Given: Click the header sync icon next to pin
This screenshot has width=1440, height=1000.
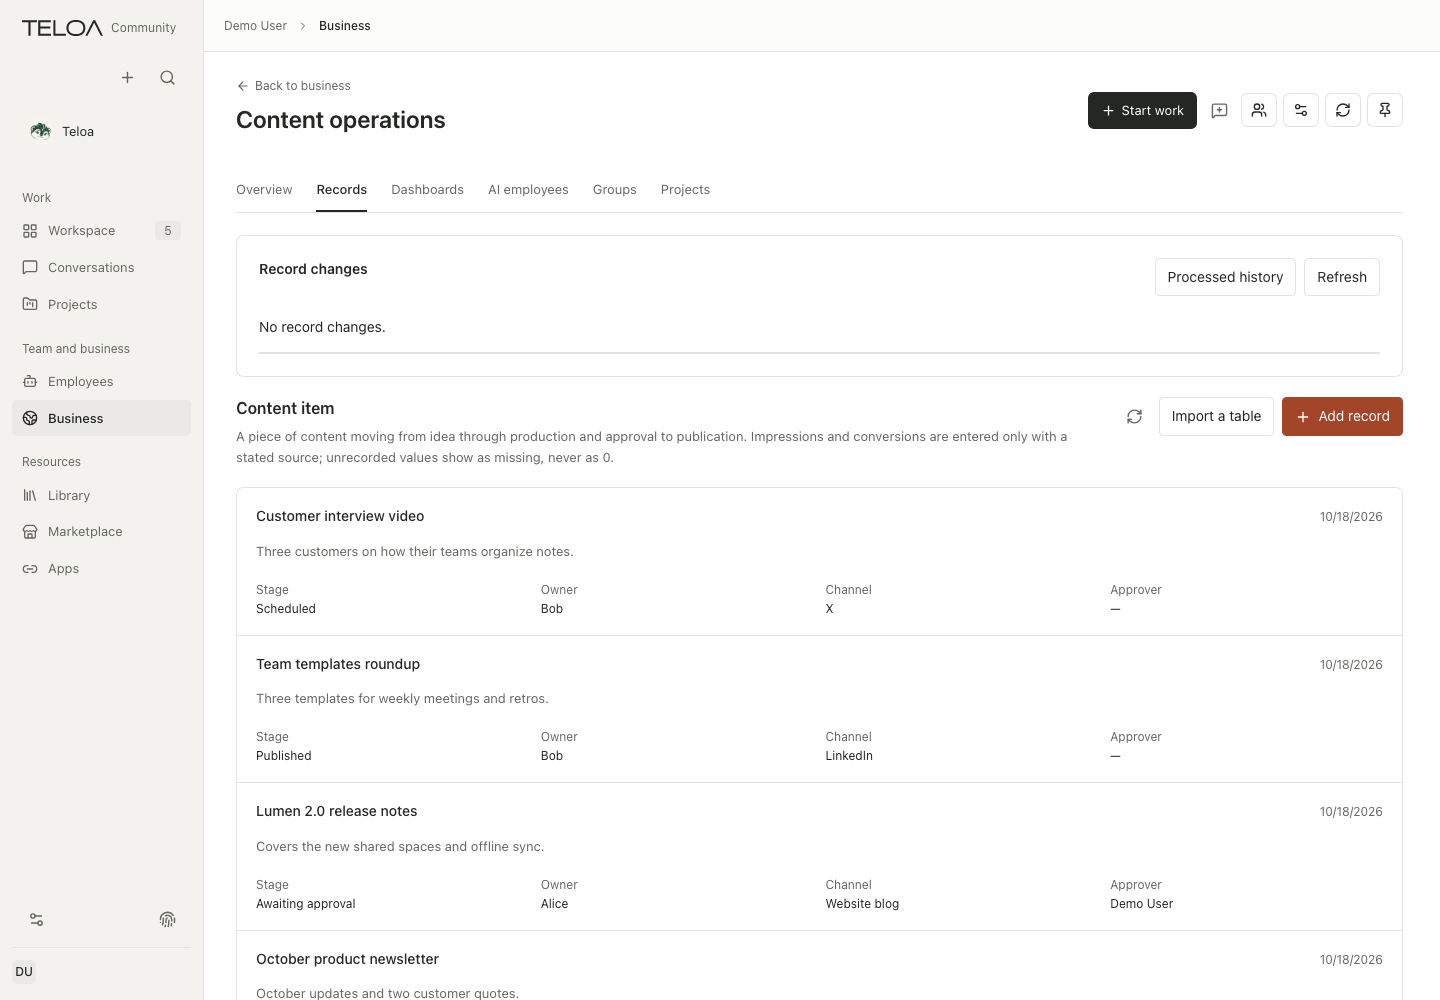Looking at the screenshot, I should pos(1343,110).
